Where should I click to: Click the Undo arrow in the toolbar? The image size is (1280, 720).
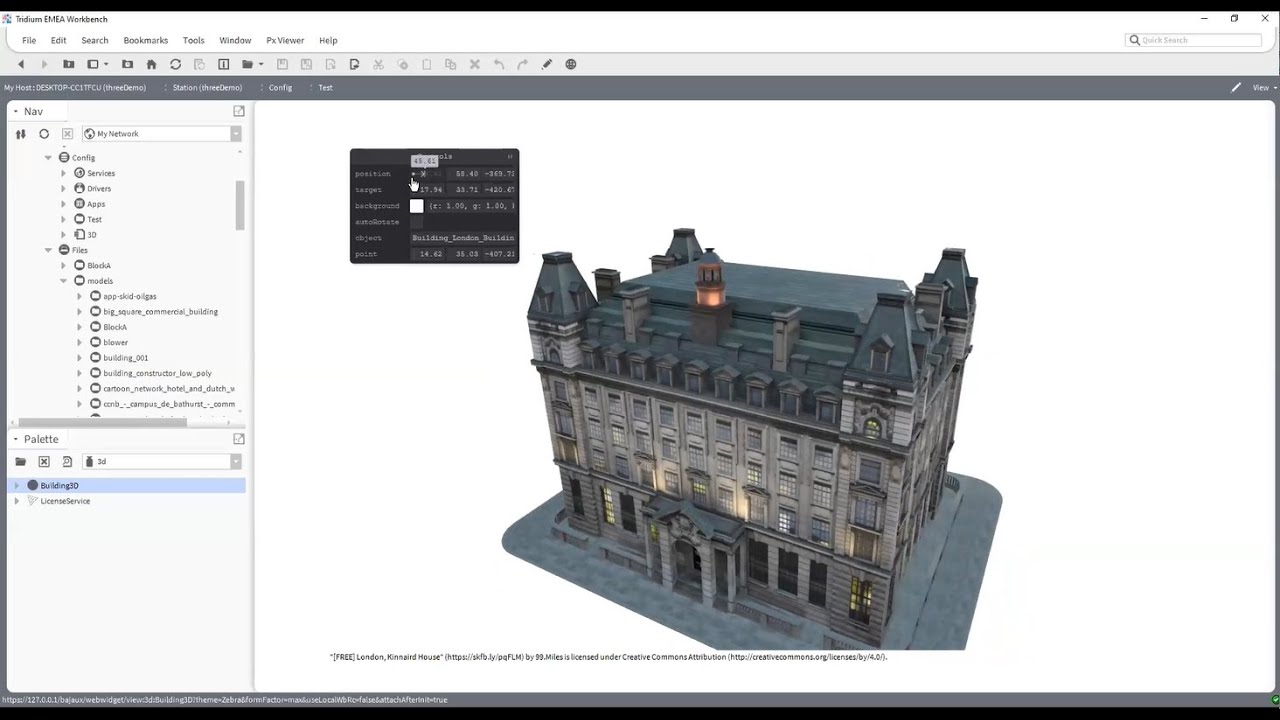pos(498,64)
